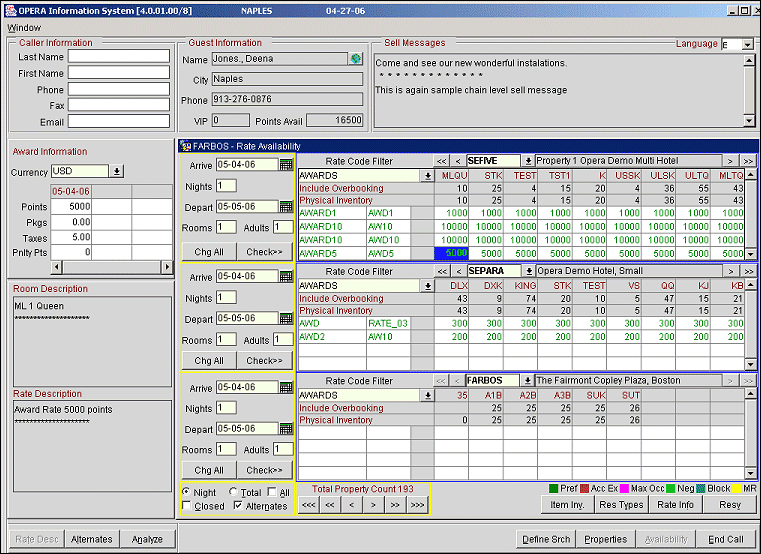
Task: Open Arrive calendar in the SEPARA panel
Action: 286,277
